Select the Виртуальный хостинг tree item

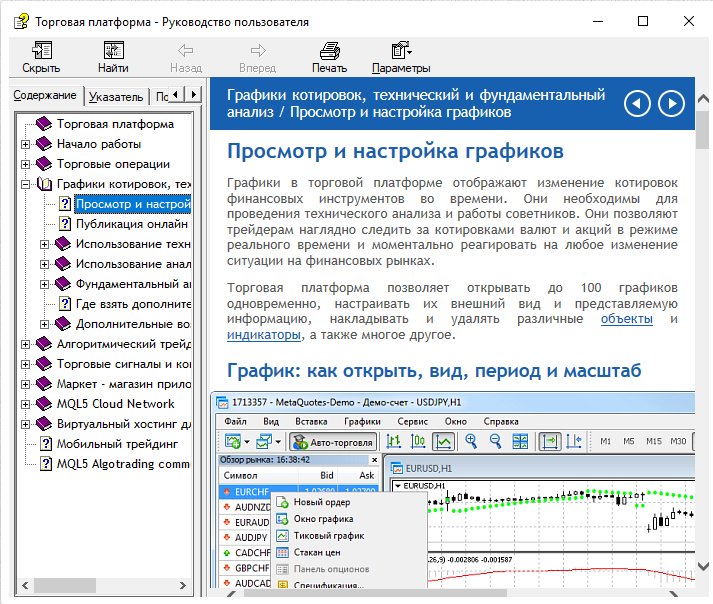pyautogui.click(x=124, y=424)
